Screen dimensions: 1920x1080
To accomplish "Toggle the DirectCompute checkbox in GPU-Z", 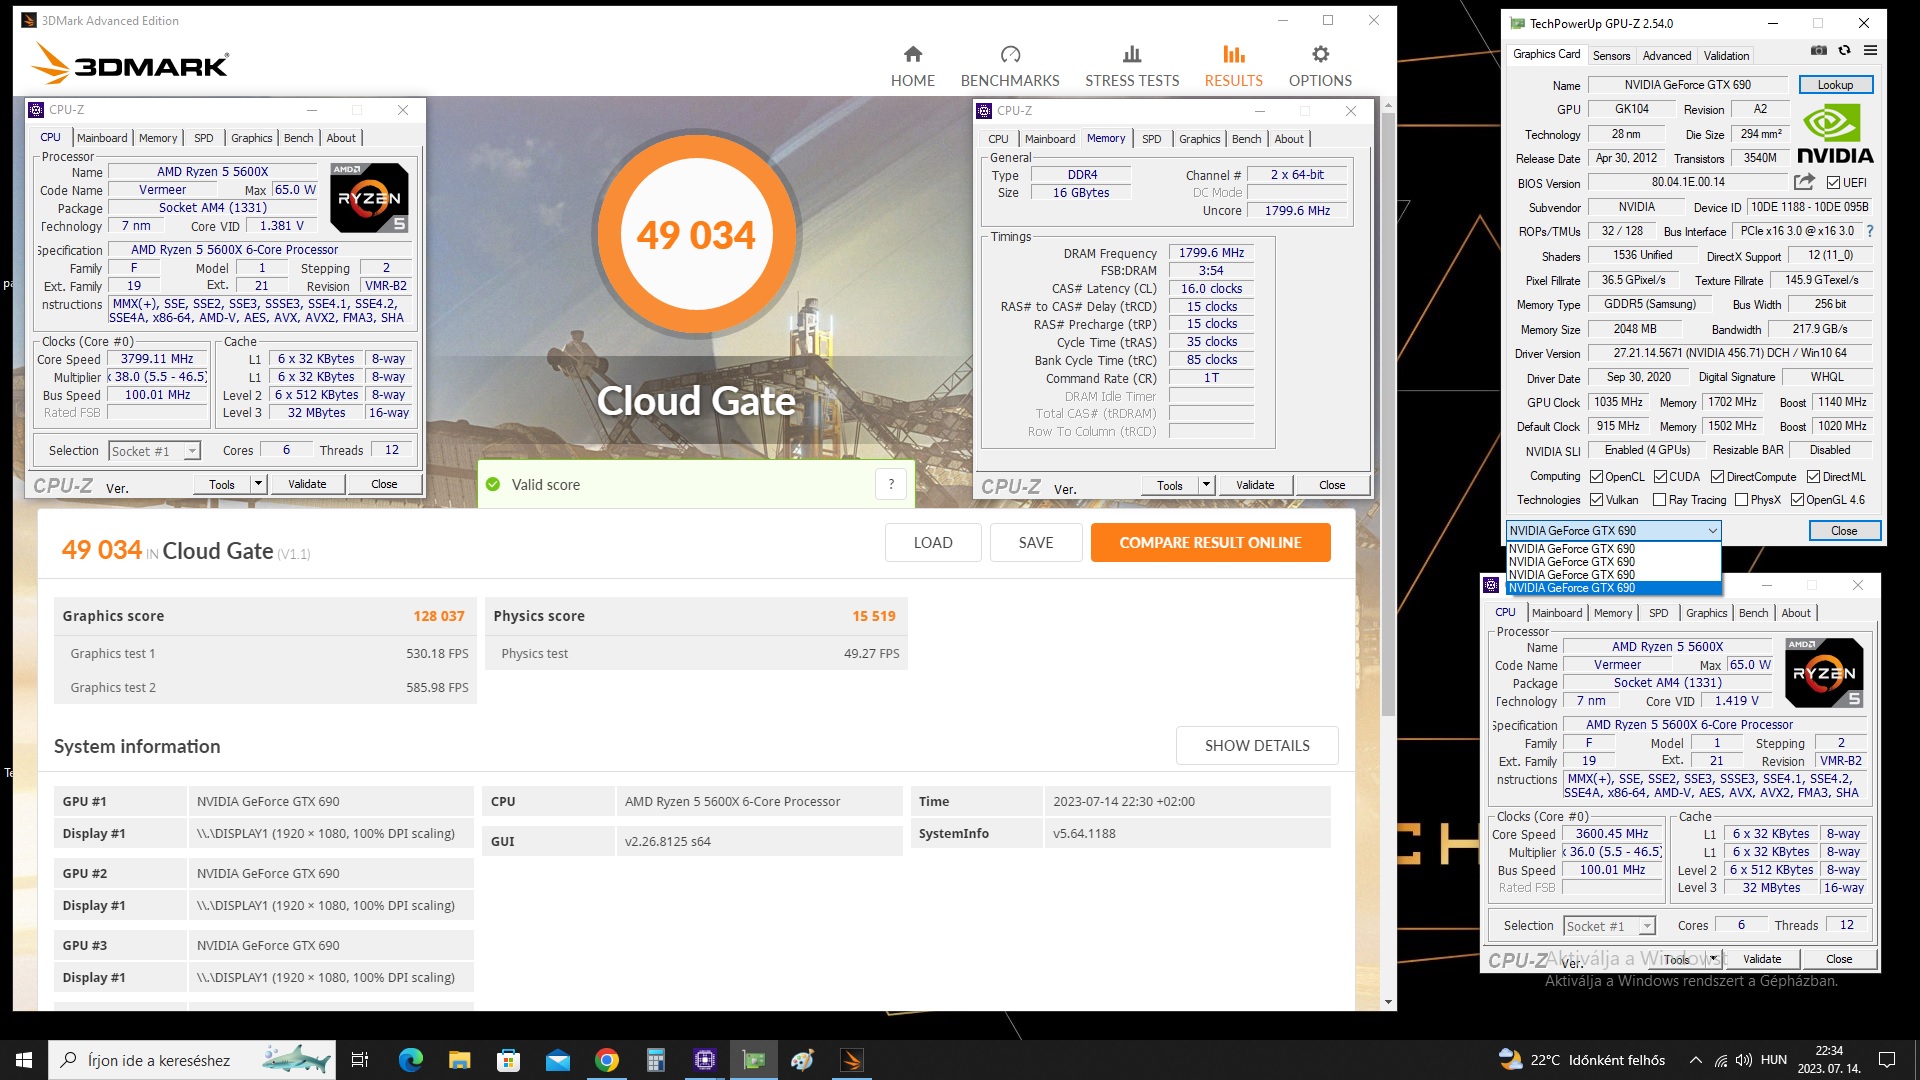I will pos(1717,477).
